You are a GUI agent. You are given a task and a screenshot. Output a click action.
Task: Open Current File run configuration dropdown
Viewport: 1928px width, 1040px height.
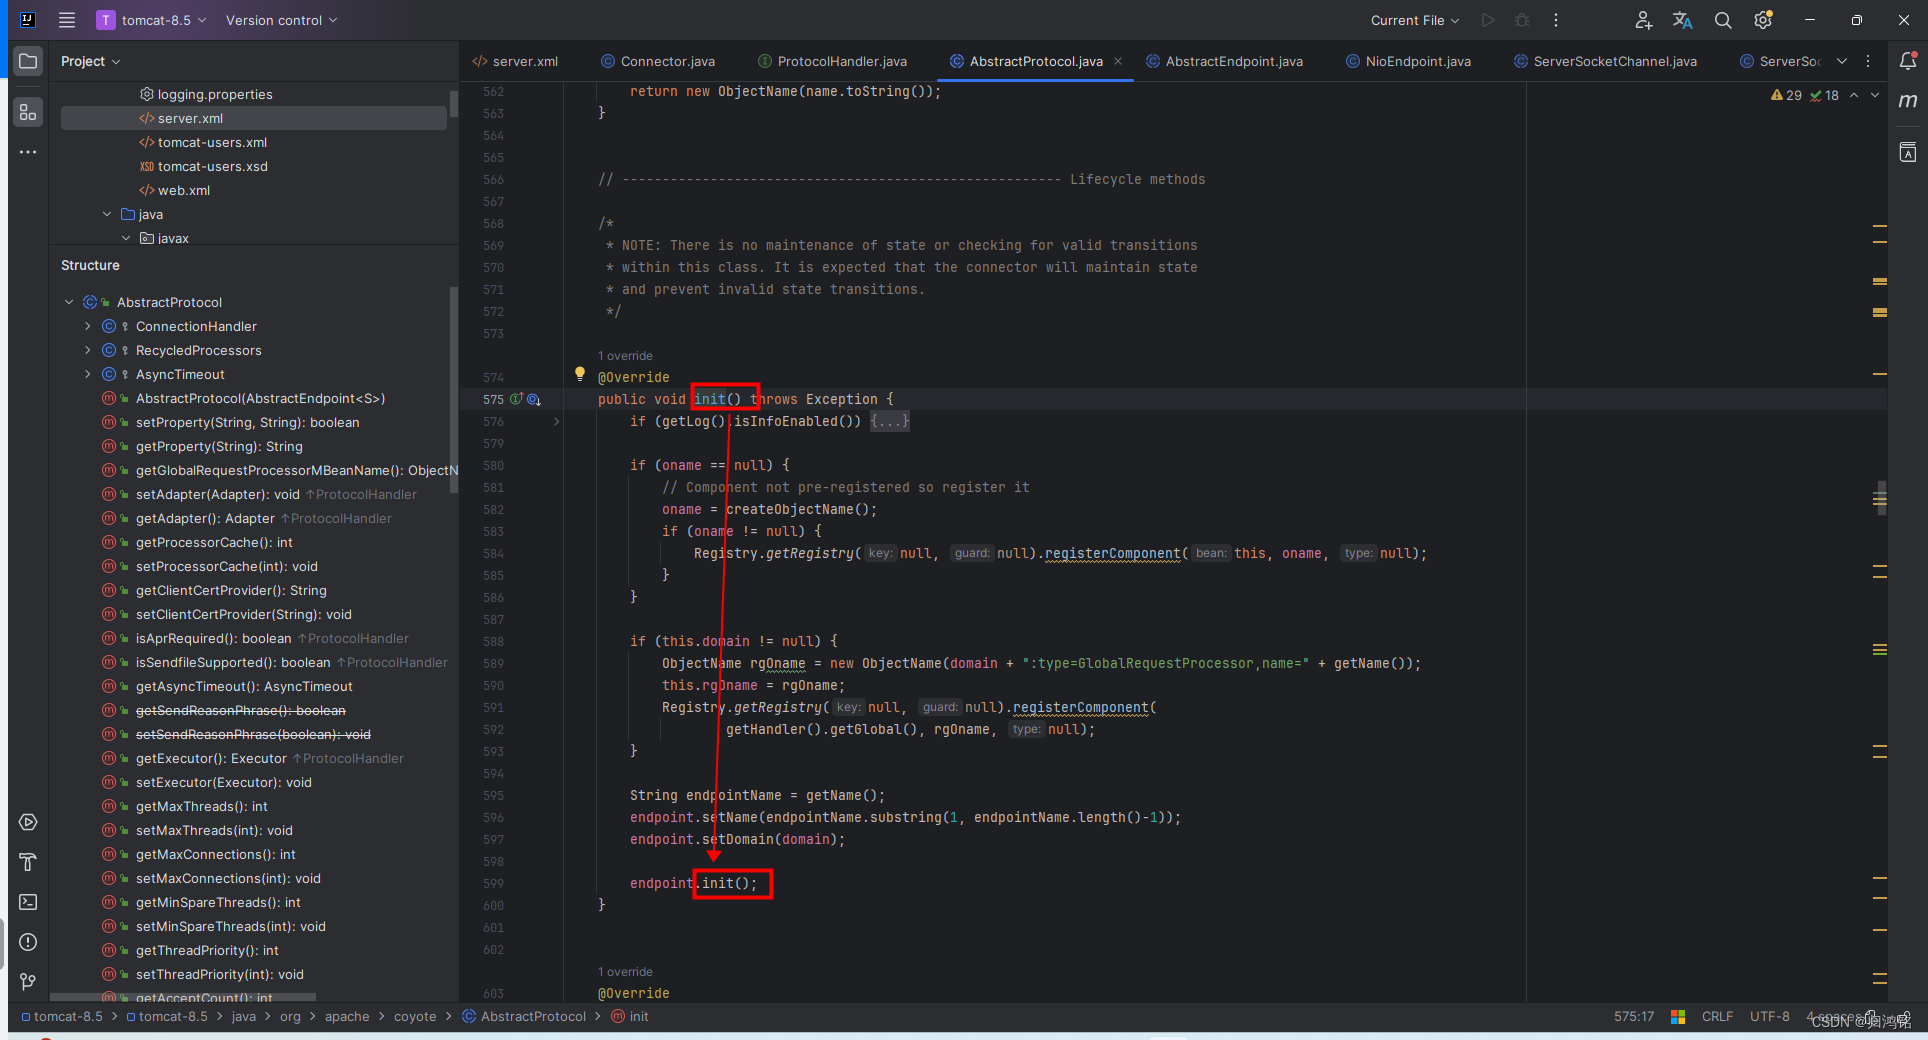coord(1415,20)
